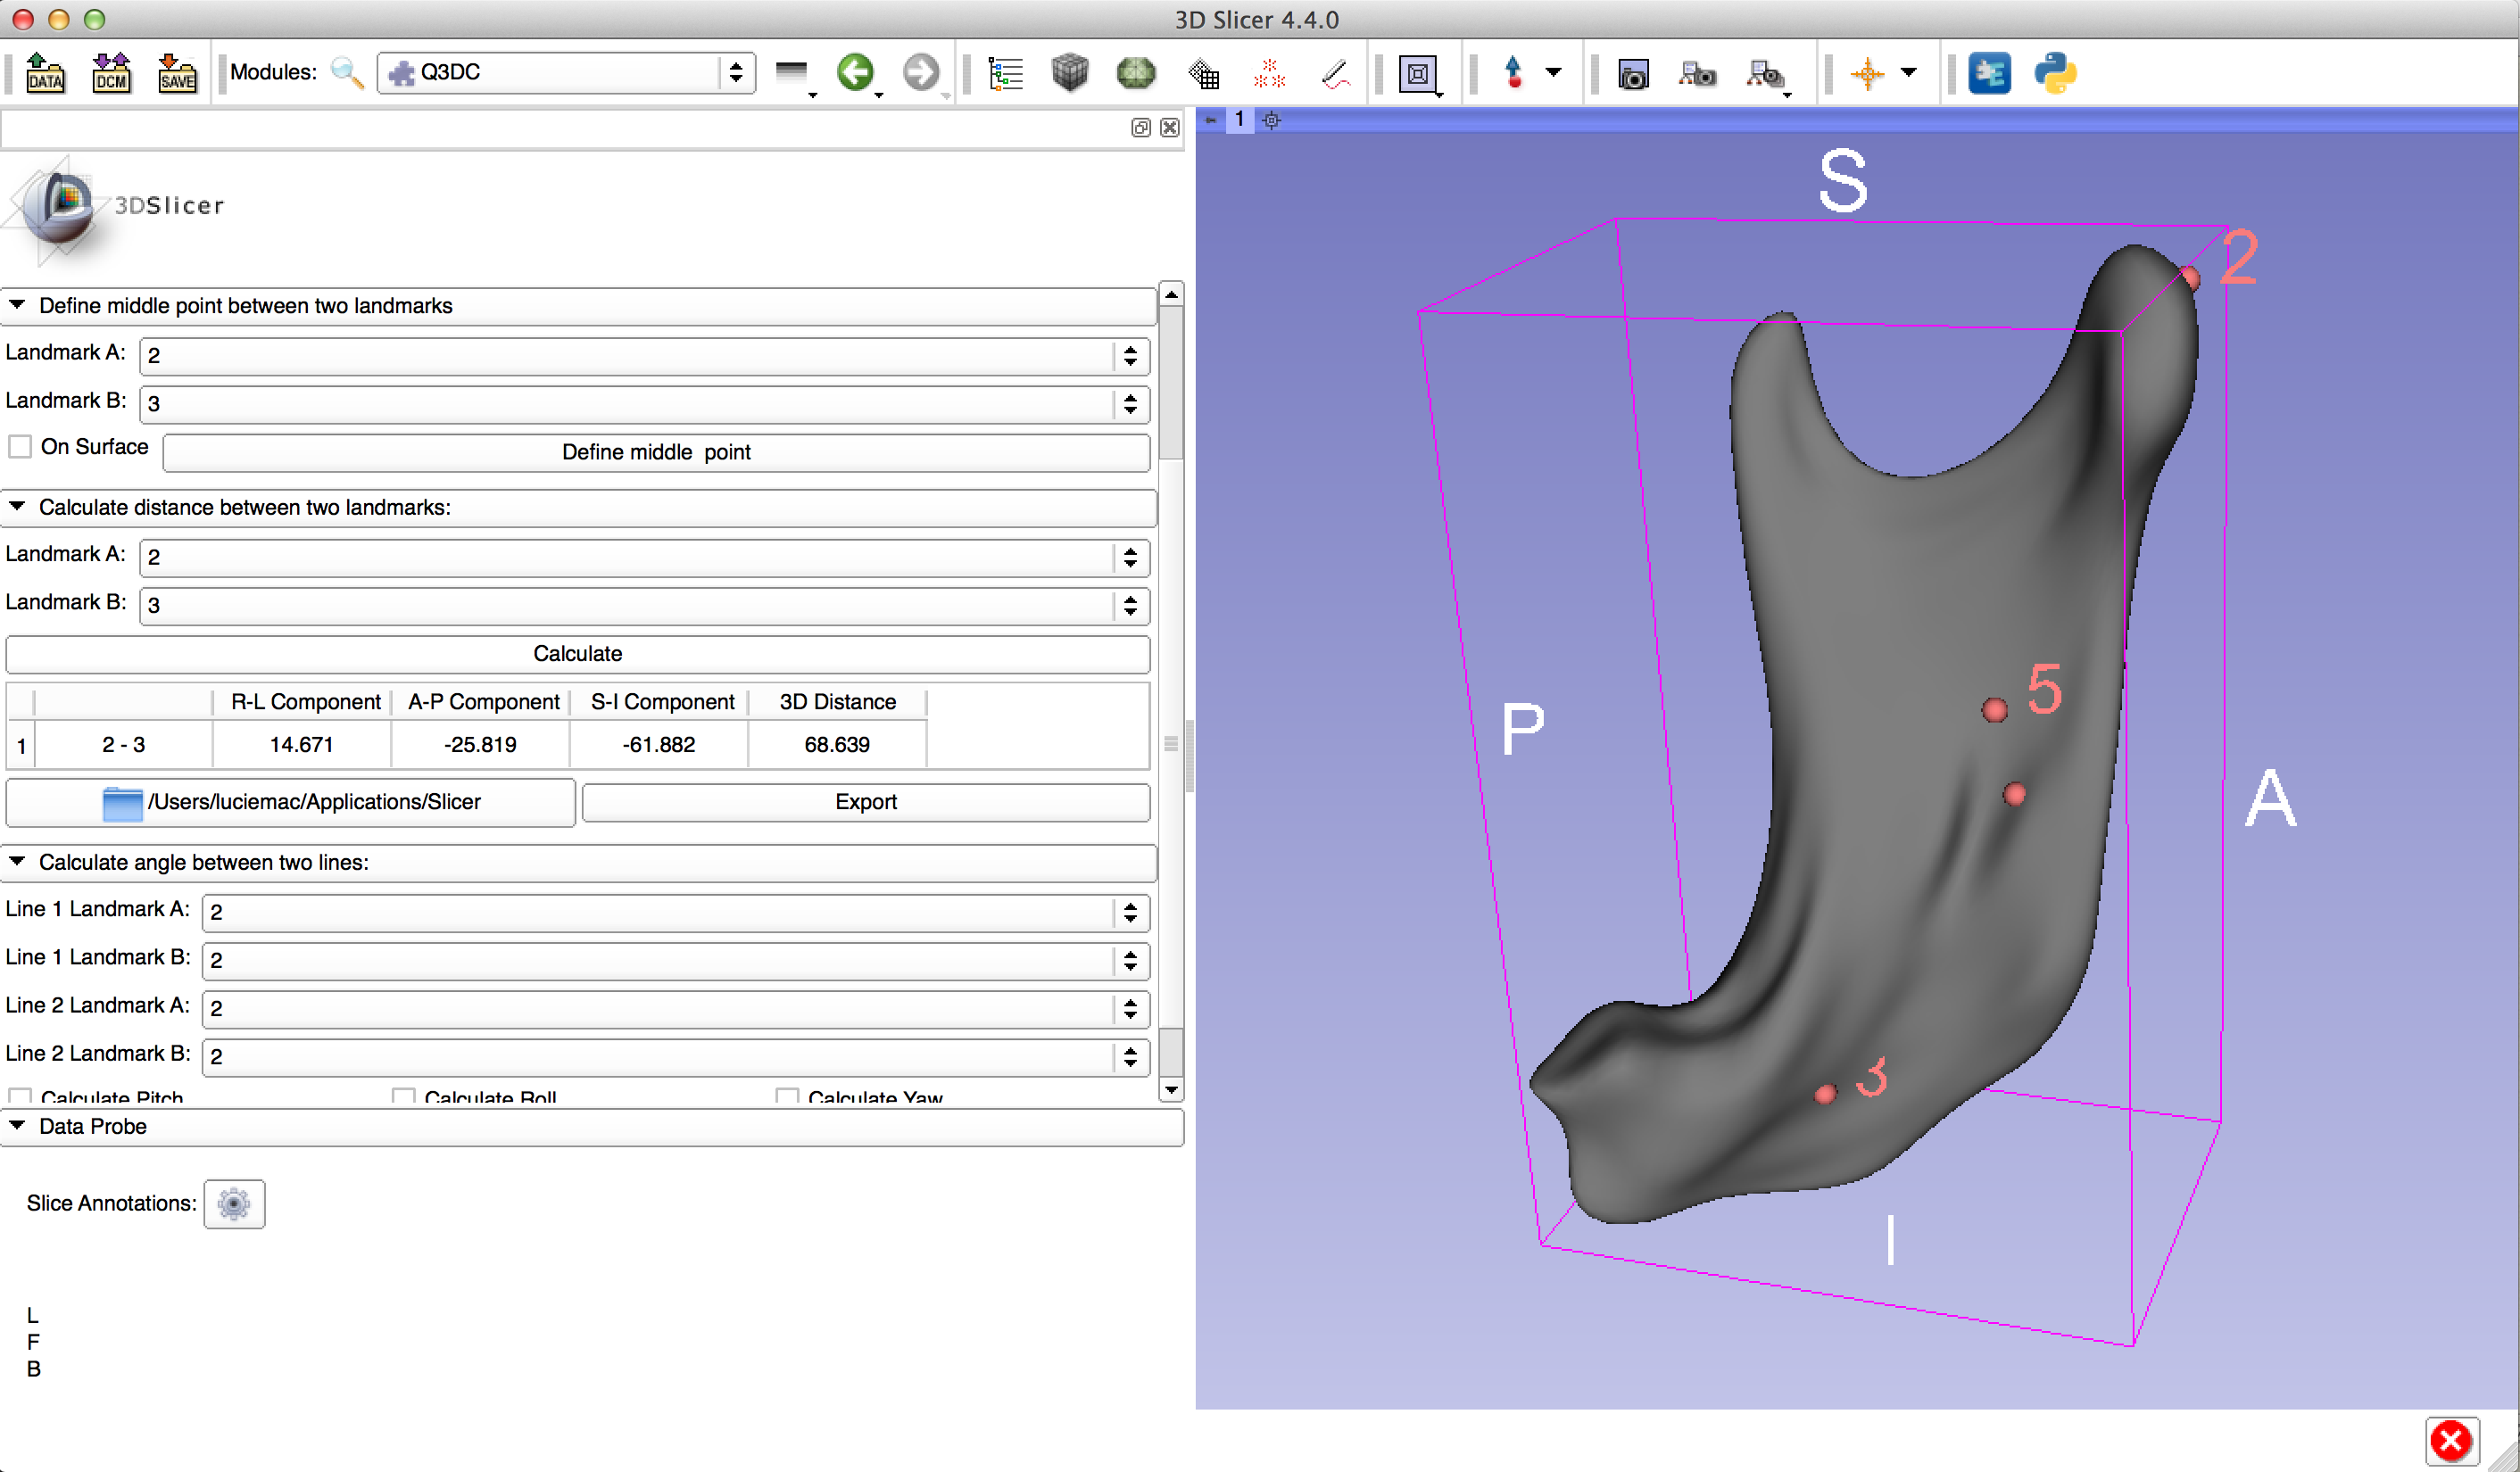This screenshot has height=1472, width=2520.
Task: Check the Calculate Pitch checkbox
Action: click(x=21, y=1096)
